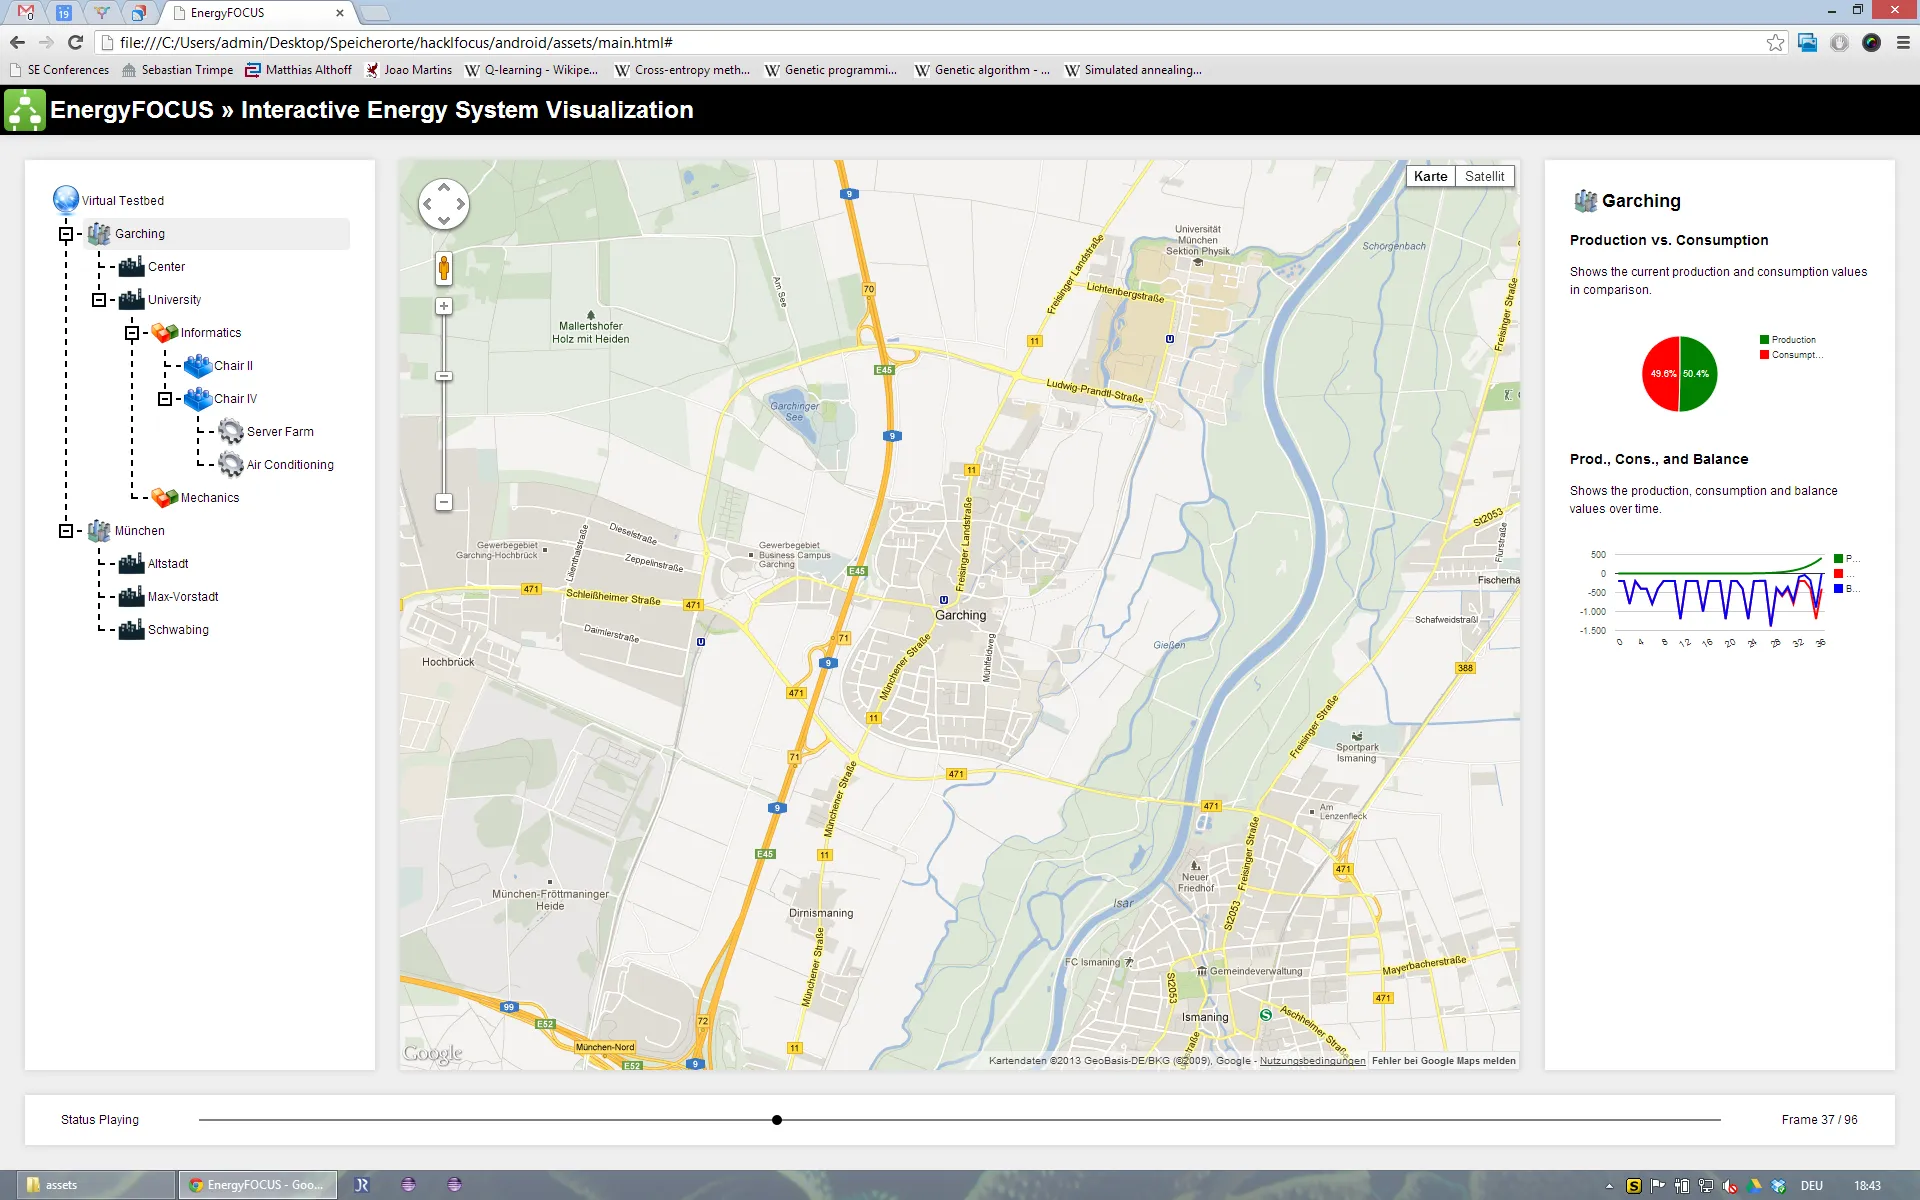Bookmark page with the star icon

1776,42
